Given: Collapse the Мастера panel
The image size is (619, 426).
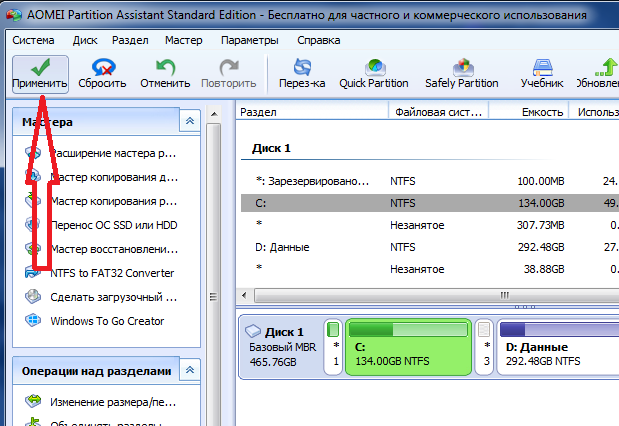Looking at the screenshot, I should click(190, 121).
